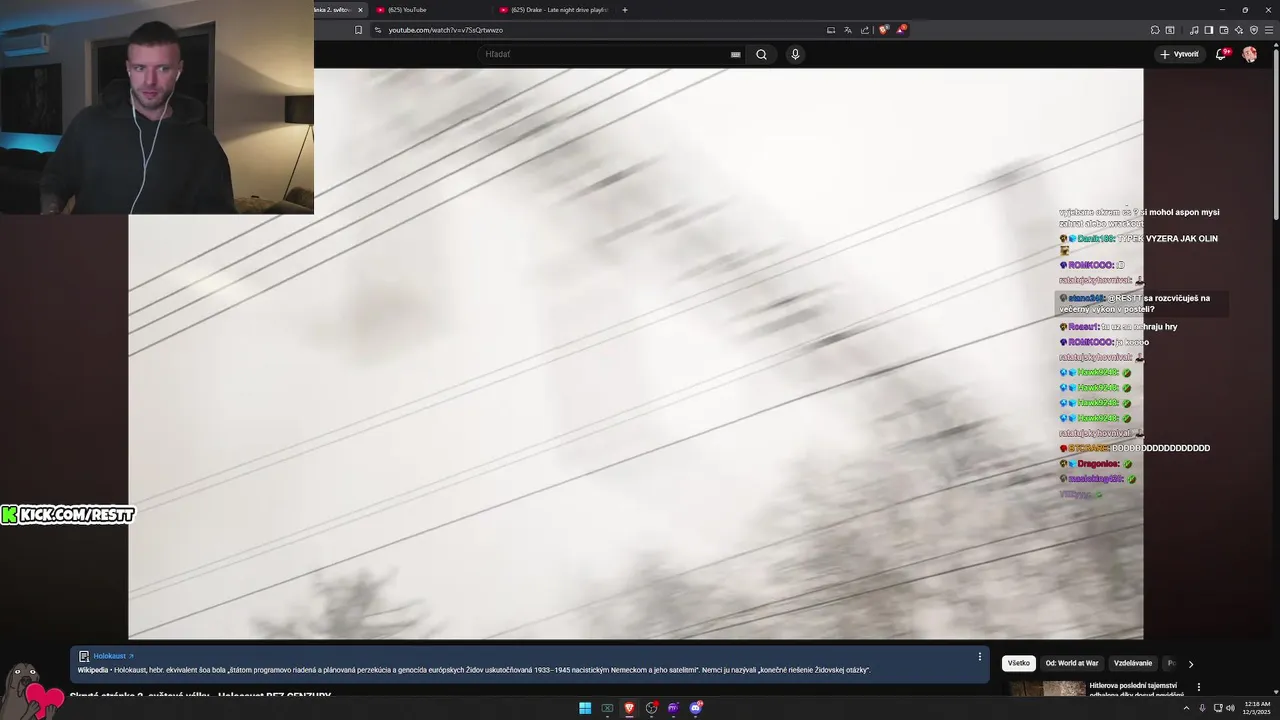
Task: Open the YouTube account avatar menu
Action: (1249, 54)
